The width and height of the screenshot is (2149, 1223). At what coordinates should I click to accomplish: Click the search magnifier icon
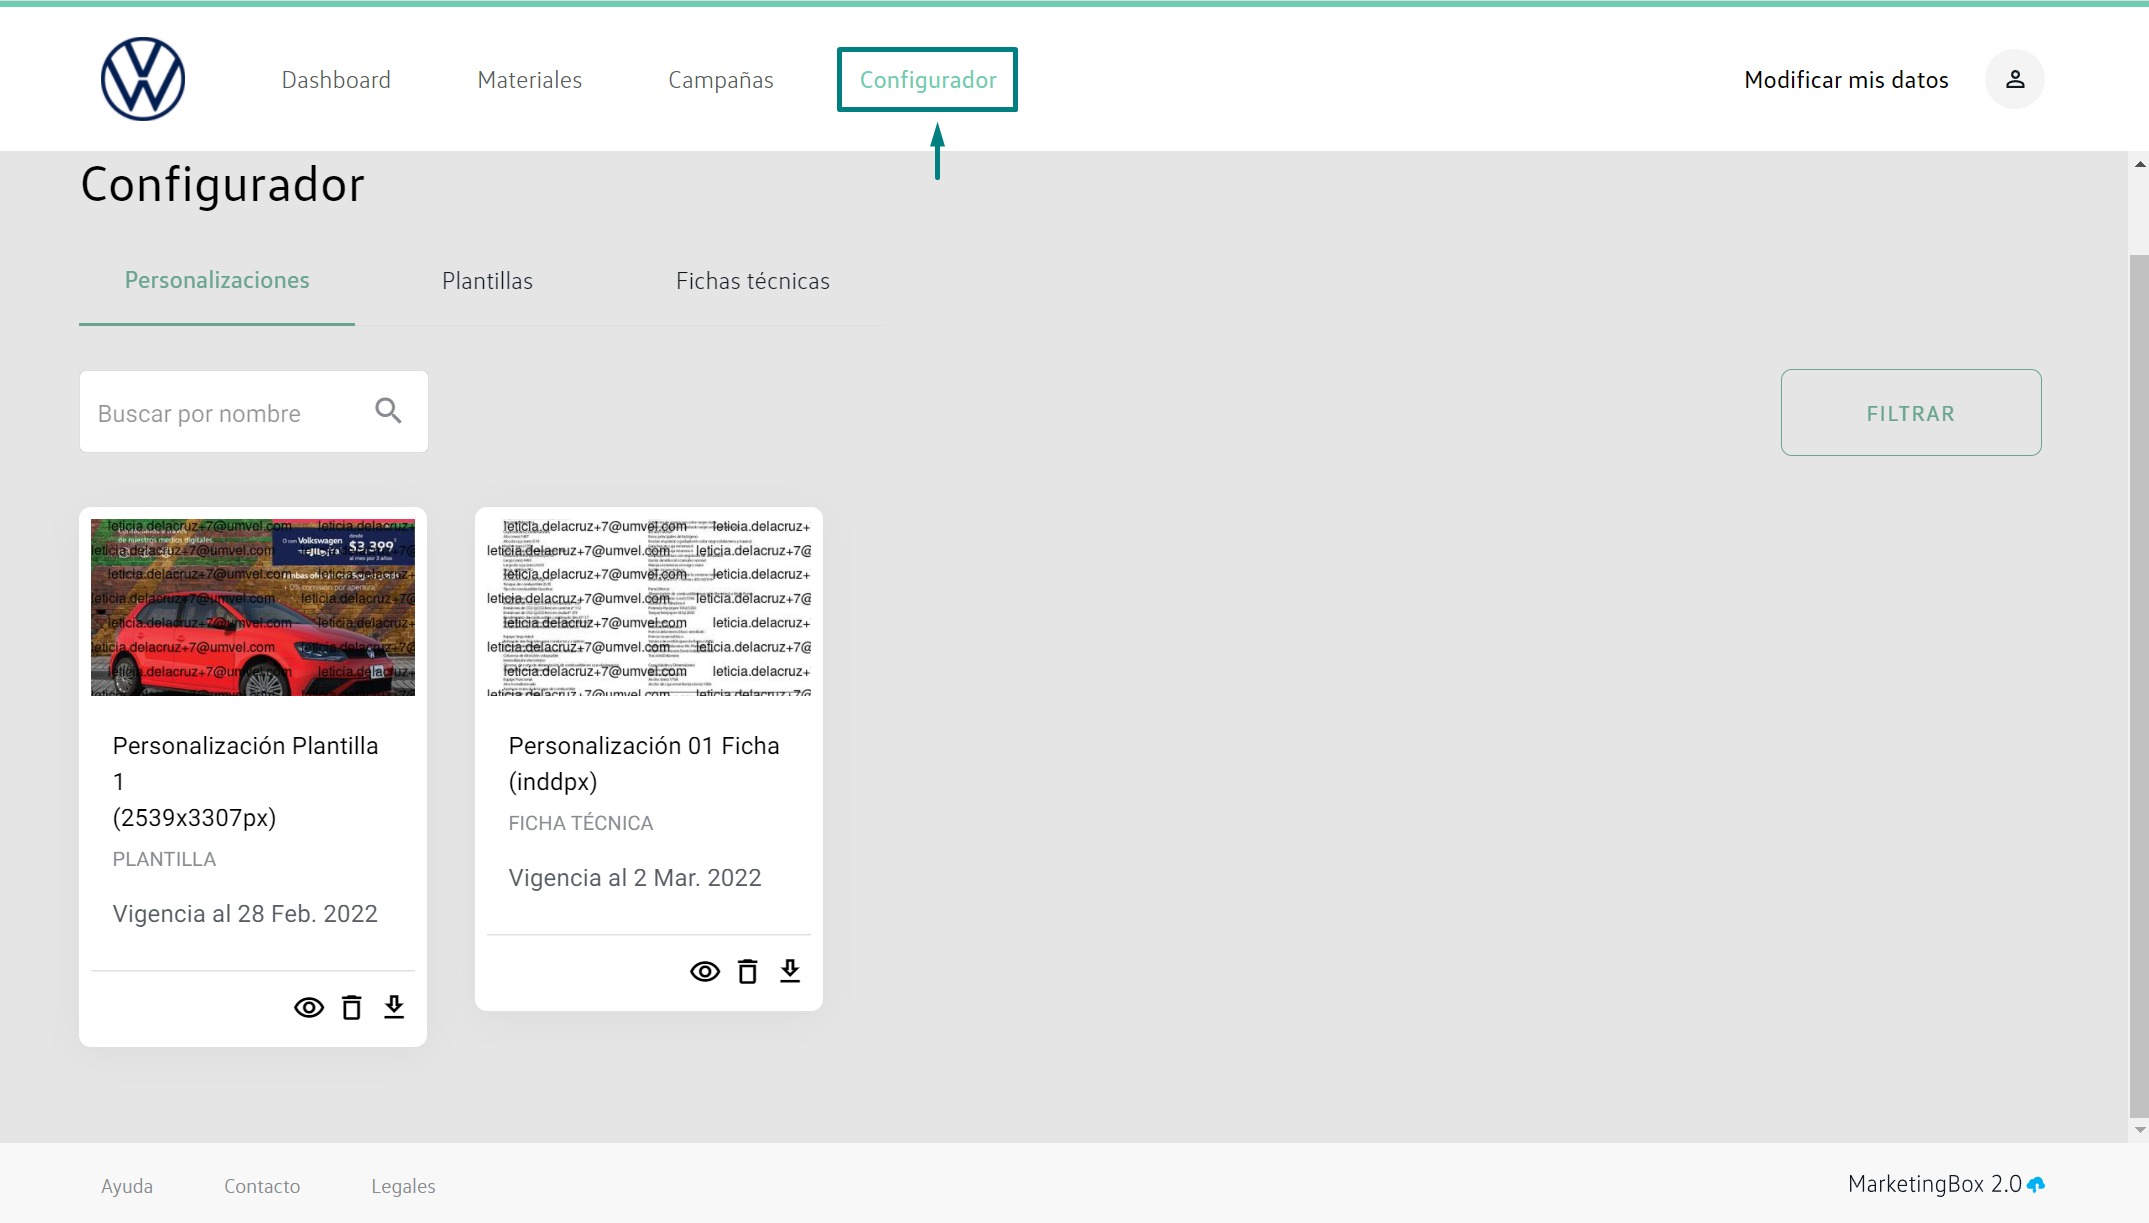388,411
